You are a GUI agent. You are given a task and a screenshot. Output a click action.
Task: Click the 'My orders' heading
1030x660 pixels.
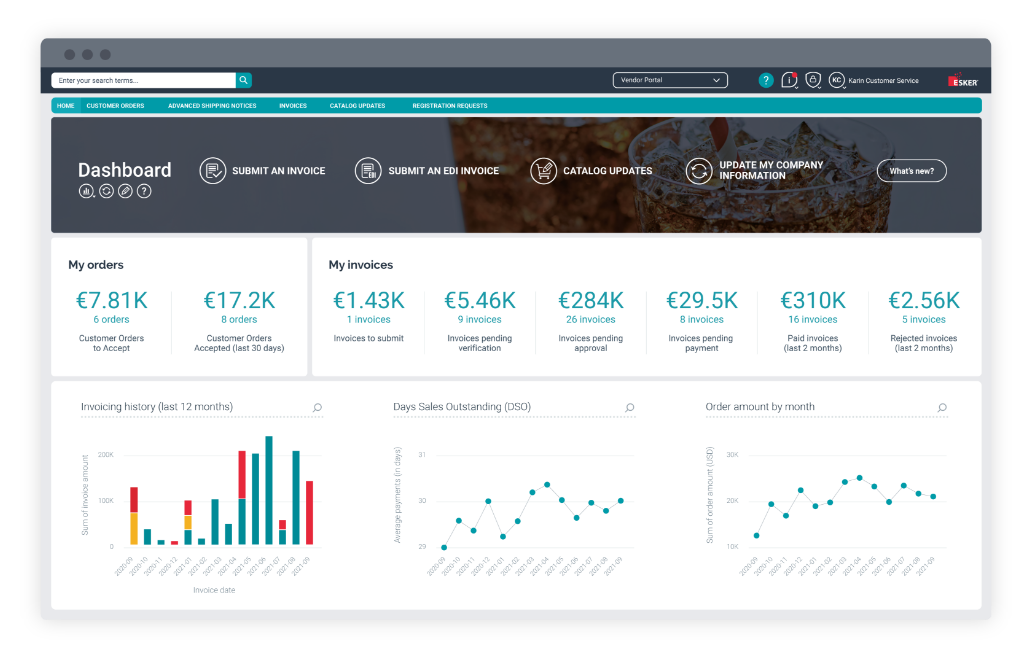[96, 265]
